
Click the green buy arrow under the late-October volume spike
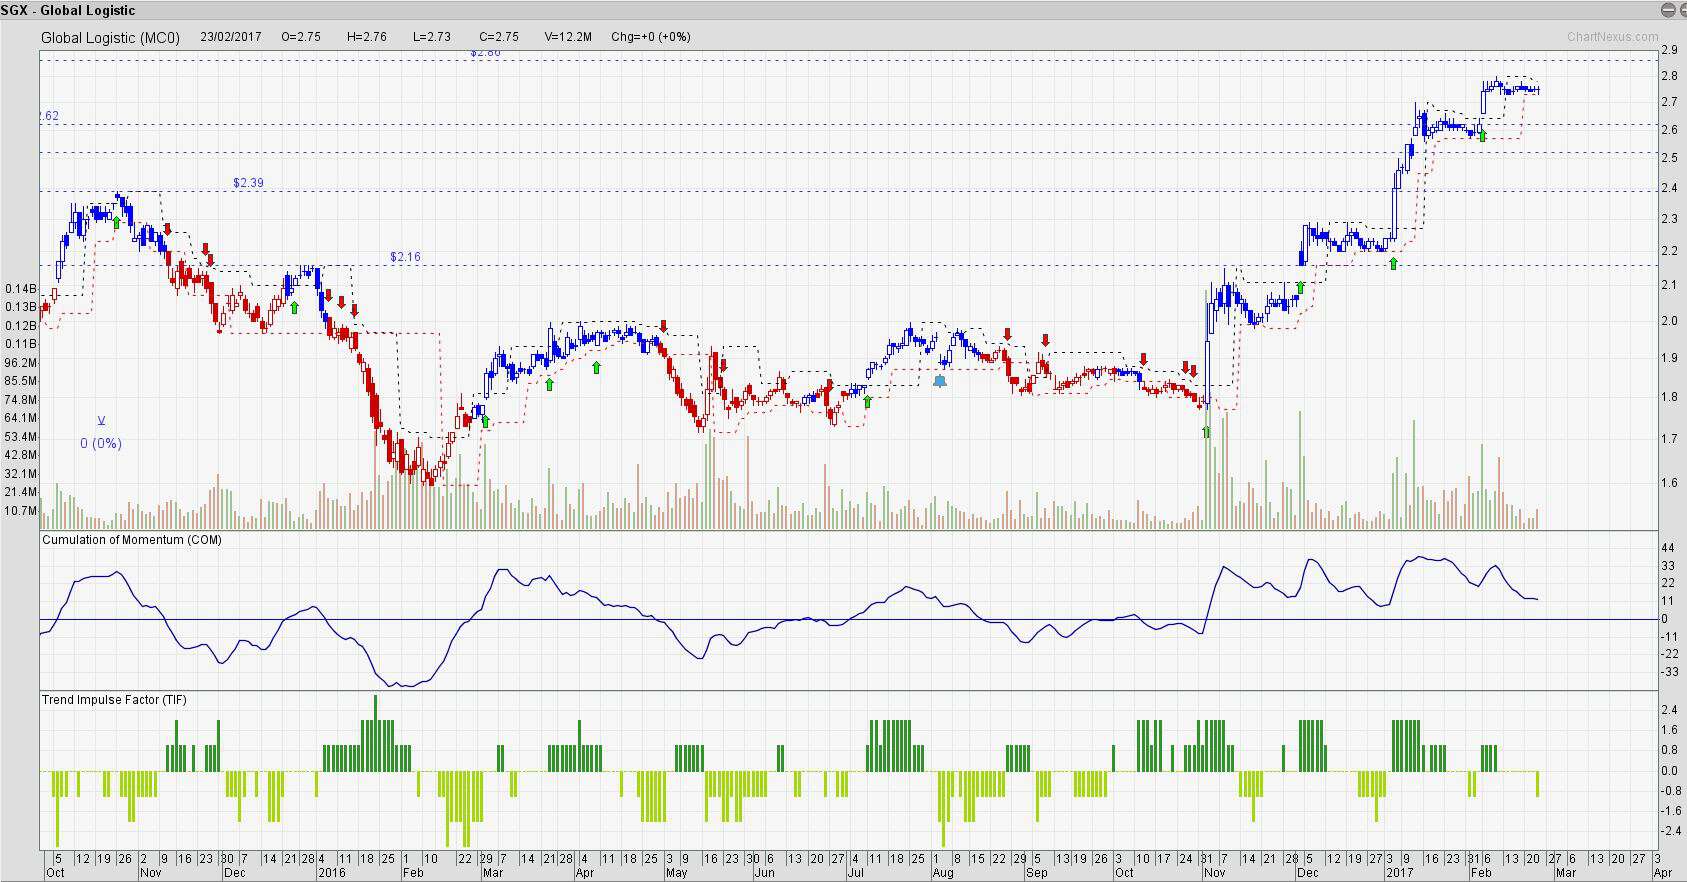click(x=1206, y=432)
